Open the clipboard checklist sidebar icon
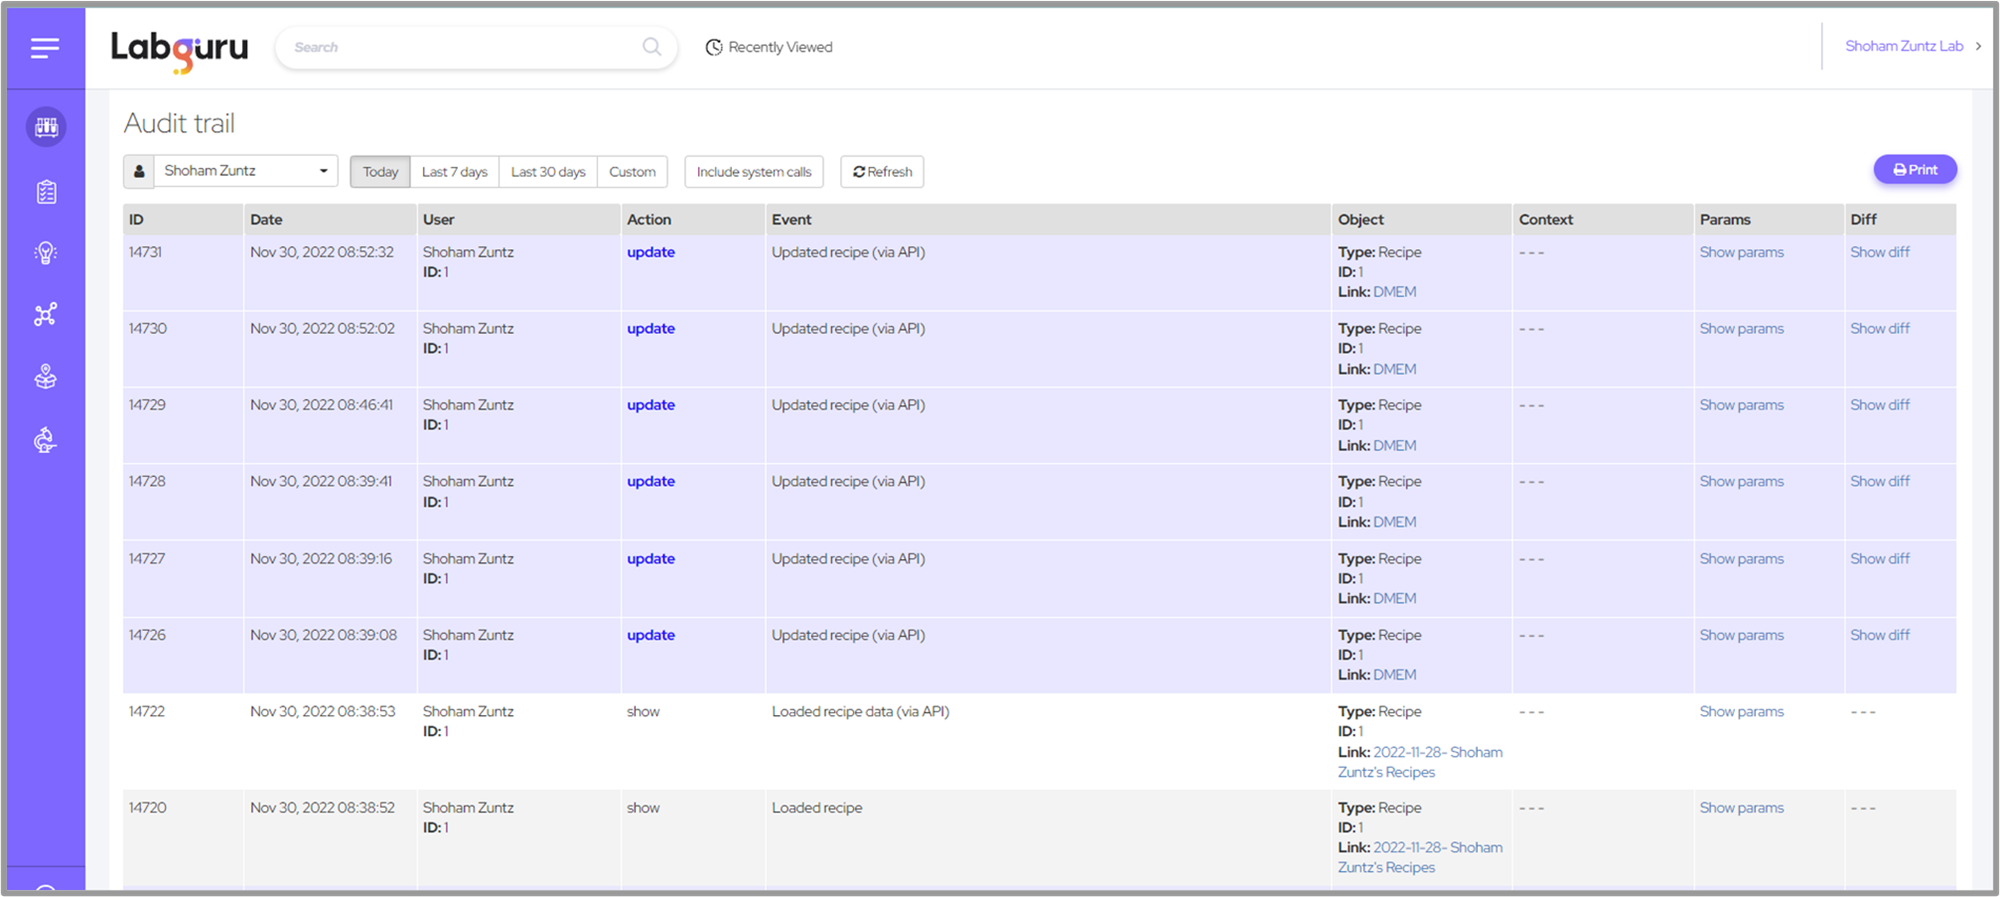 pyautogui.click(x=46, y=192)
